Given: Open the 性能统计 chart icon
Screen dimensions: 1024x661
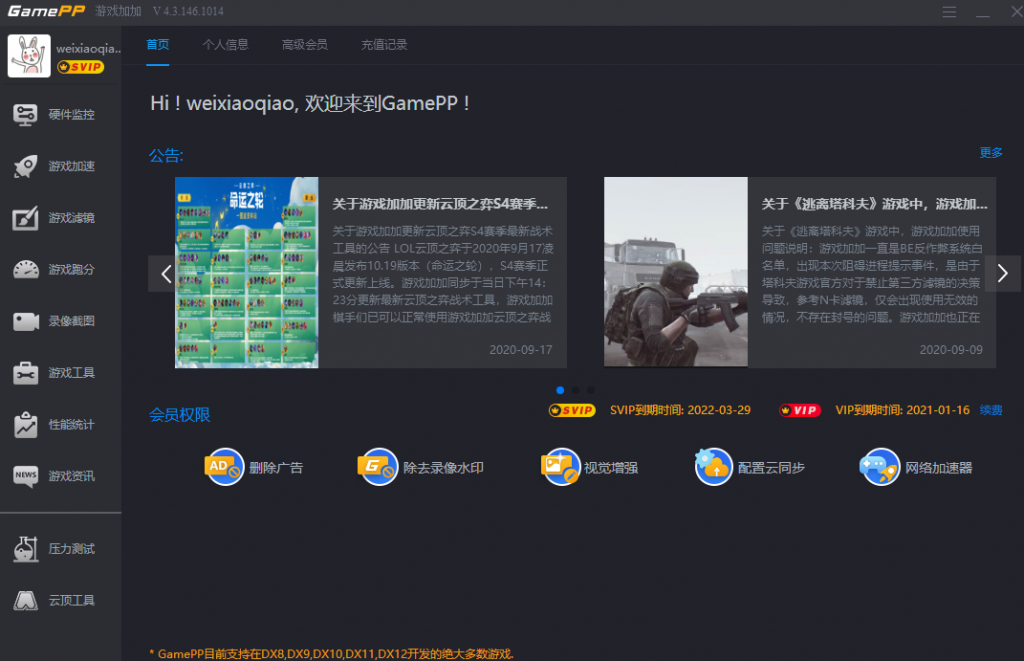Looking at the screenshot, I should (x=25, y=425).
